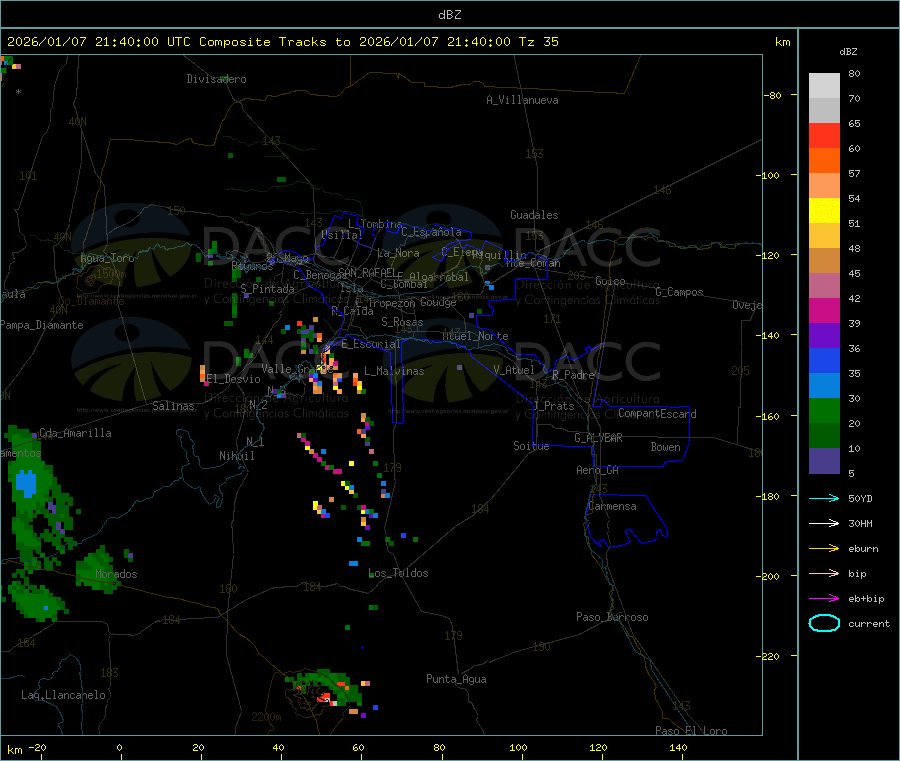Click the A_Villanueva map label
The image size is (900, 761).
tap(522, 100)
